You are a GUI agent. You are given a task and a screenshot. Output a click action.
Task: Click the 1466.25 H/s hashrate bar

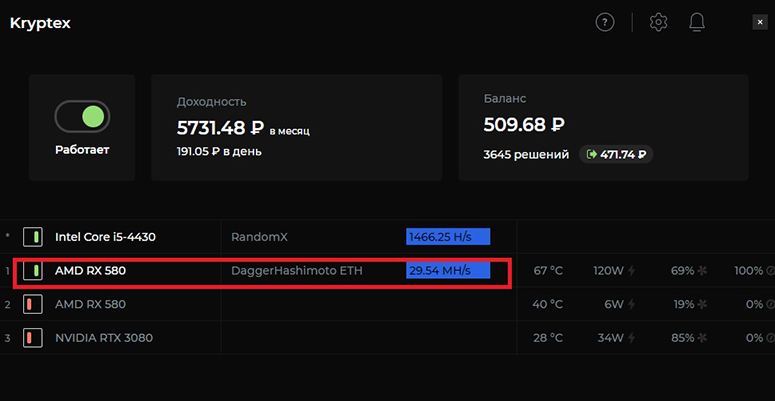(x=448, y=237)
